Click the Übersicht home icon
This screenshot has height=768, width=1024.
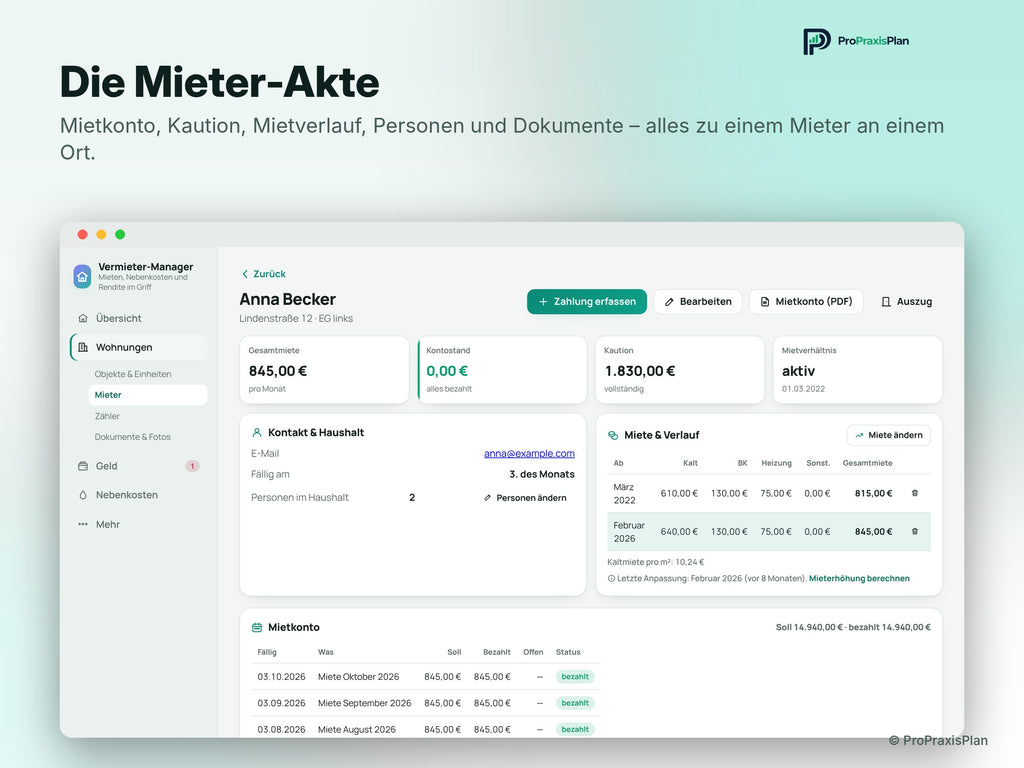(83, 318)
